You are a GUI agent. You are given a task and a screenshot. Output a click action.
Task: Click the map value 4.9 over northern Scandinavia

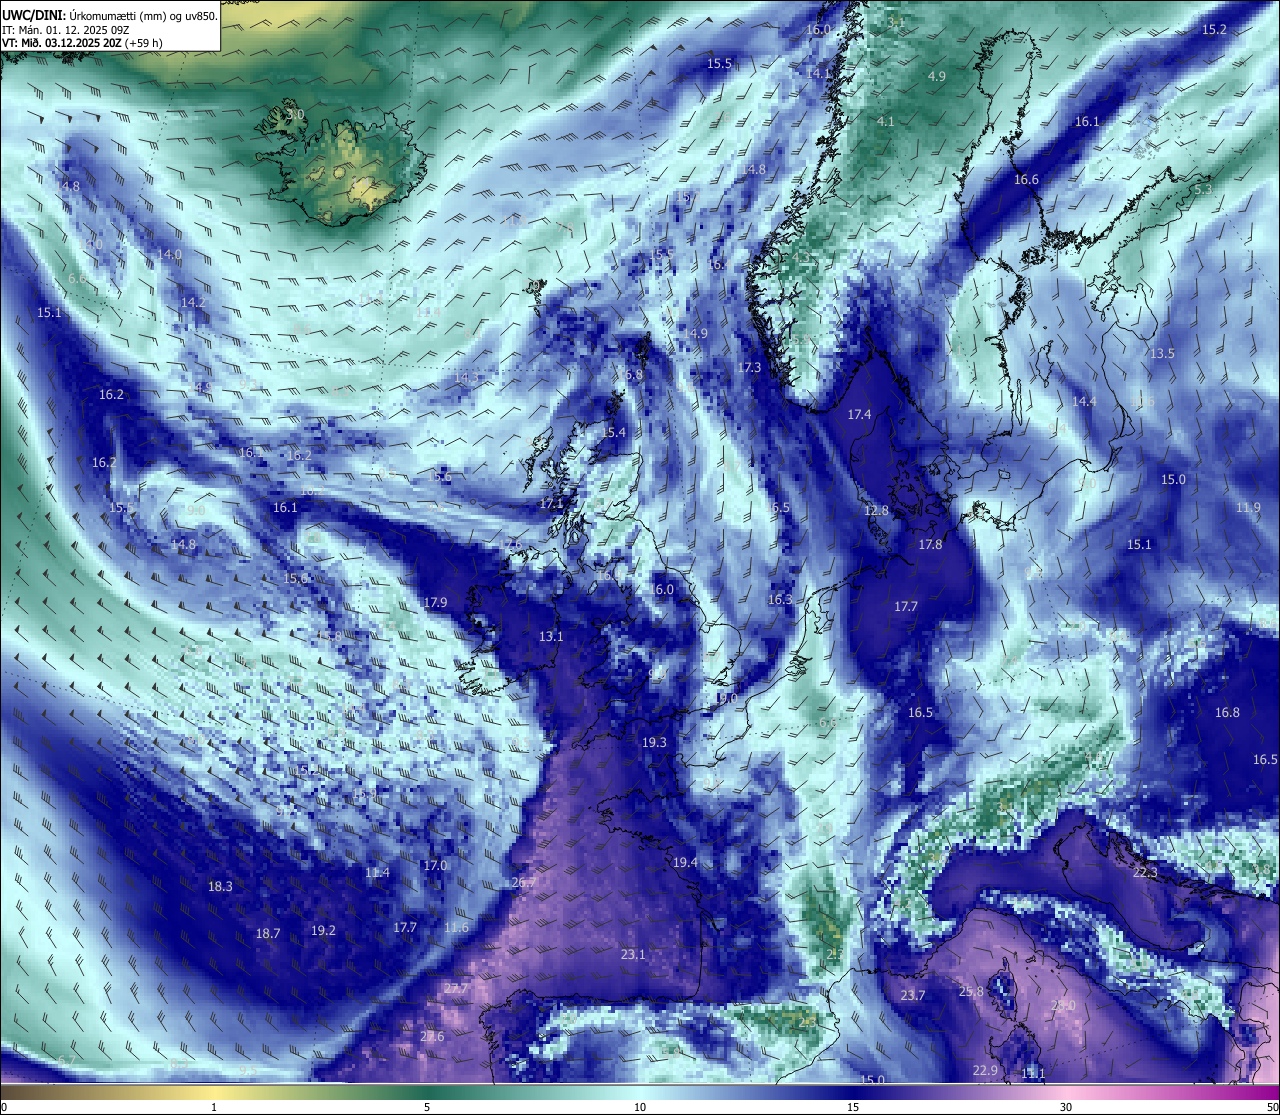(937, 77)
